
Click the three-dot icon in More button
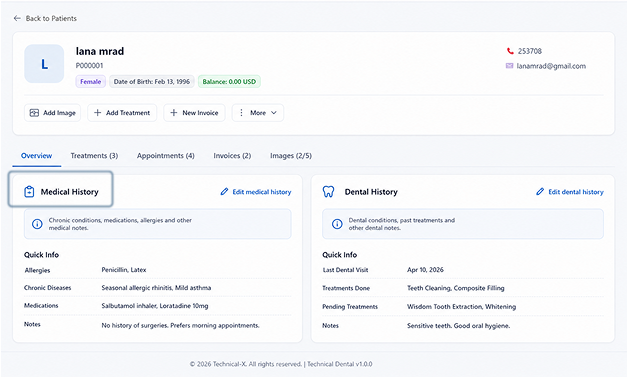(241, 113)
